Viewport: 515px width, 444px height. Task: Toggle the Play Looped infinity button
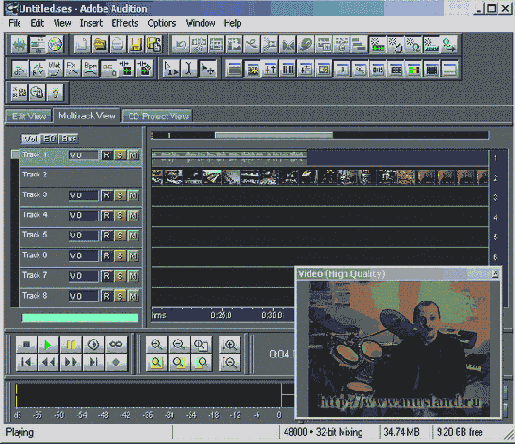coord(116,344)
